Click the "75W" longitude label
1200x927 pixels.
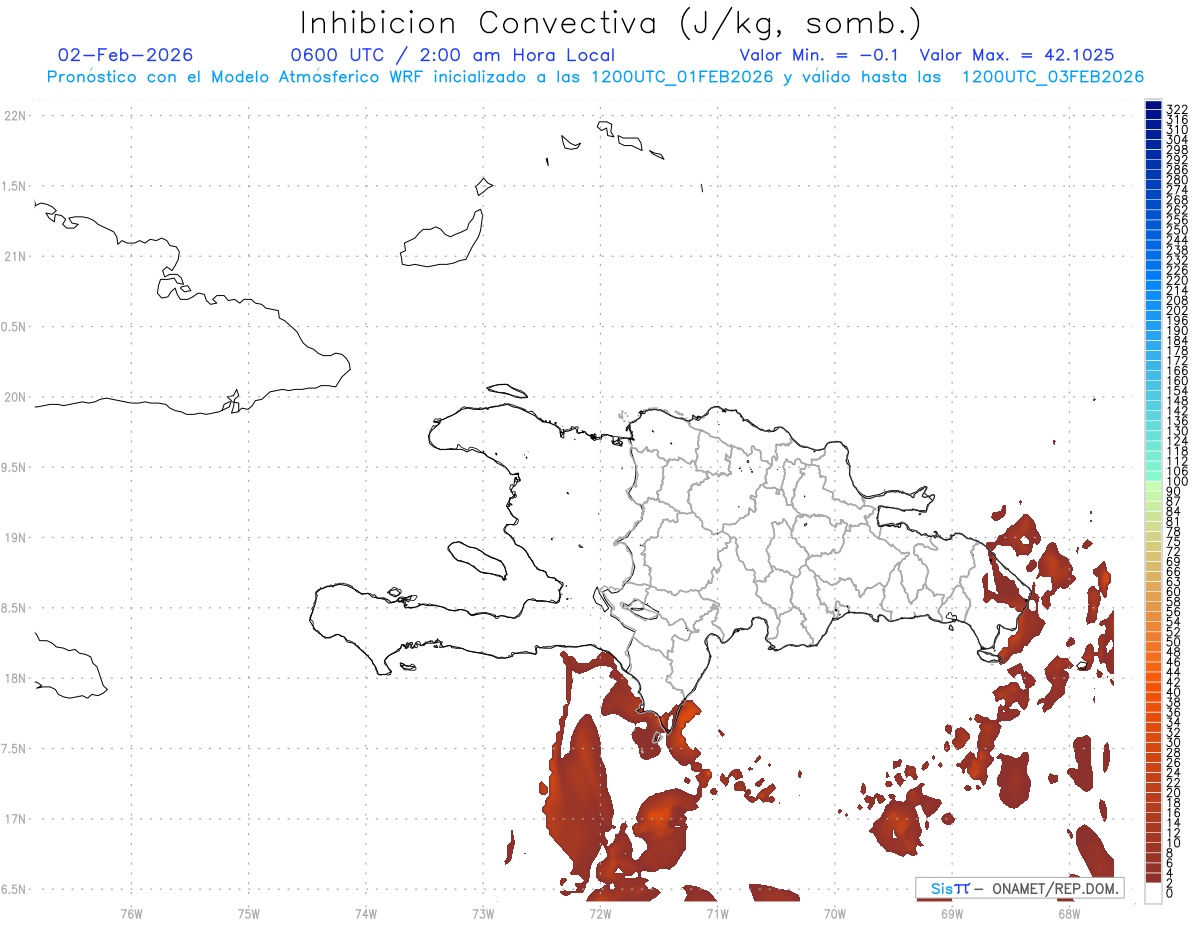(249, 912)
